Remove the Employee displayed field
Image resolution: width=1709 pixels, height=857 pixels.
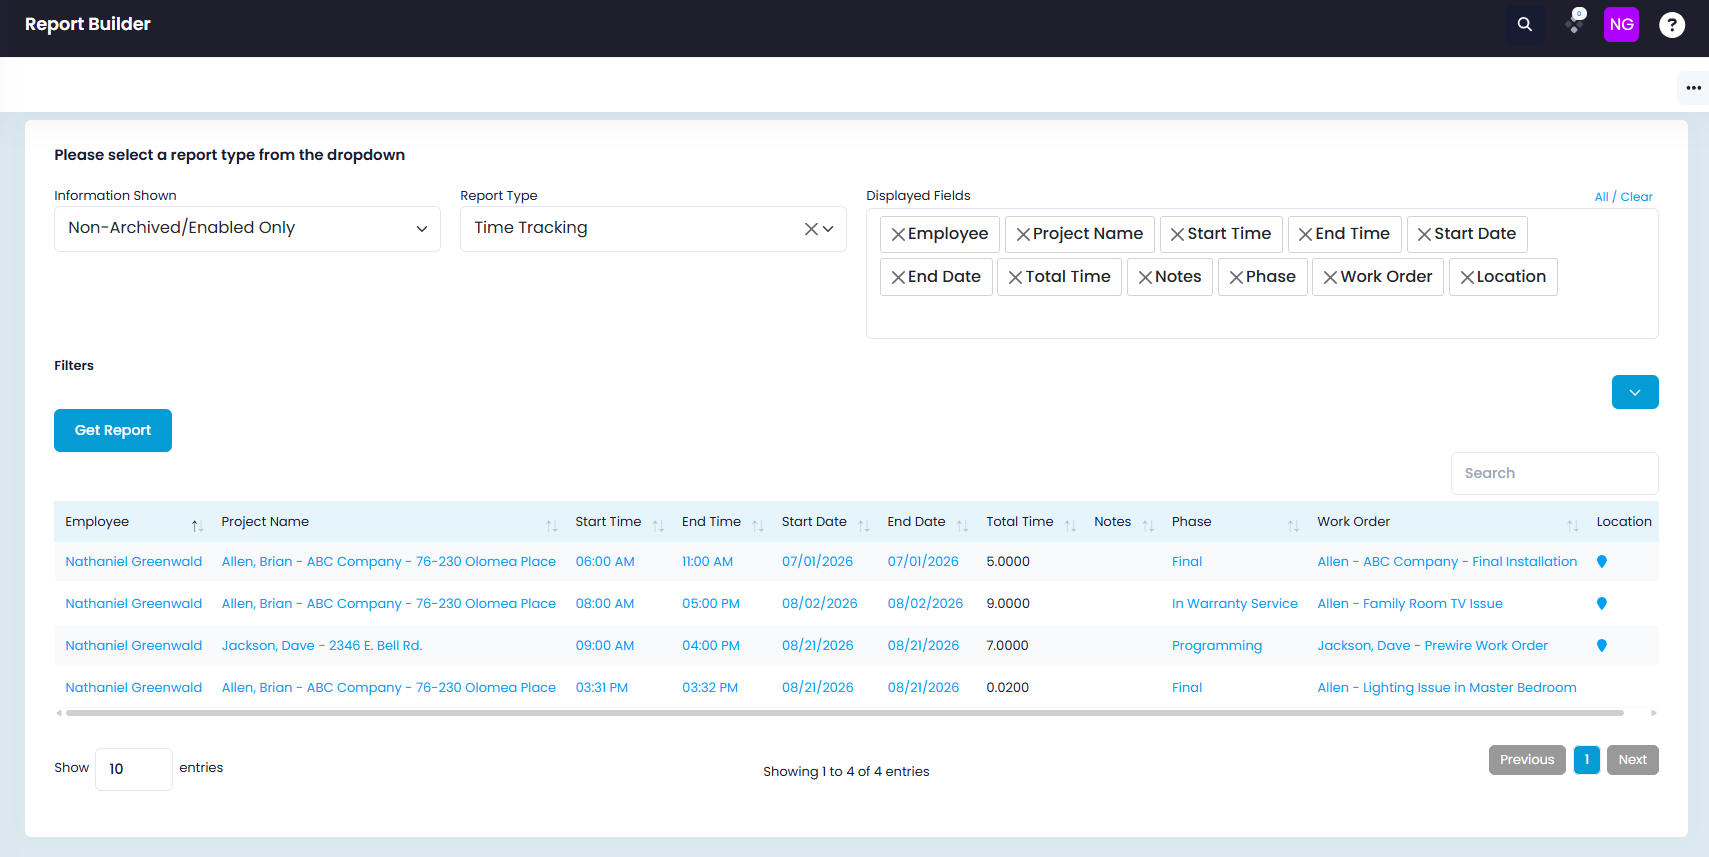[898, 234]
